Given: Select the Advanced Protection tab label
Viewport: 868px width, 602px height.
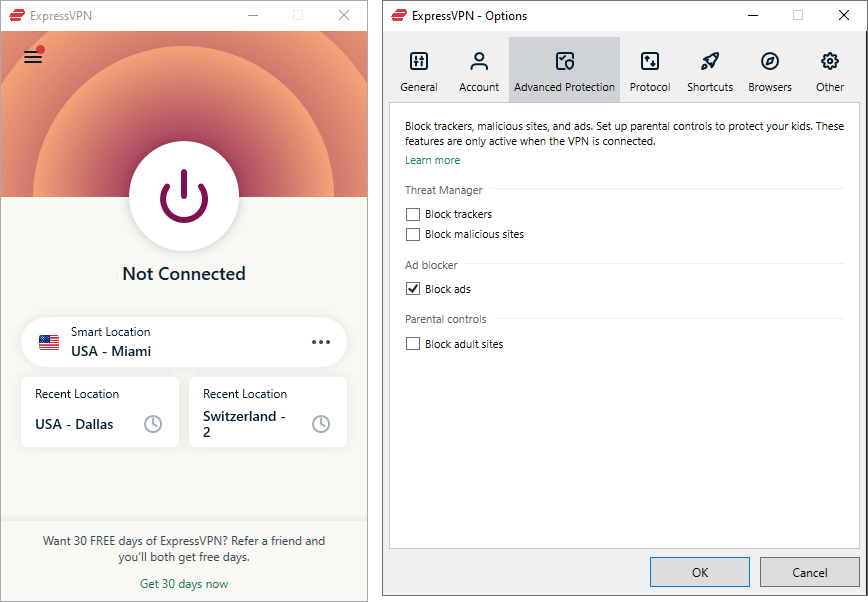Looking at the screenshot, I should pos(564,87).
